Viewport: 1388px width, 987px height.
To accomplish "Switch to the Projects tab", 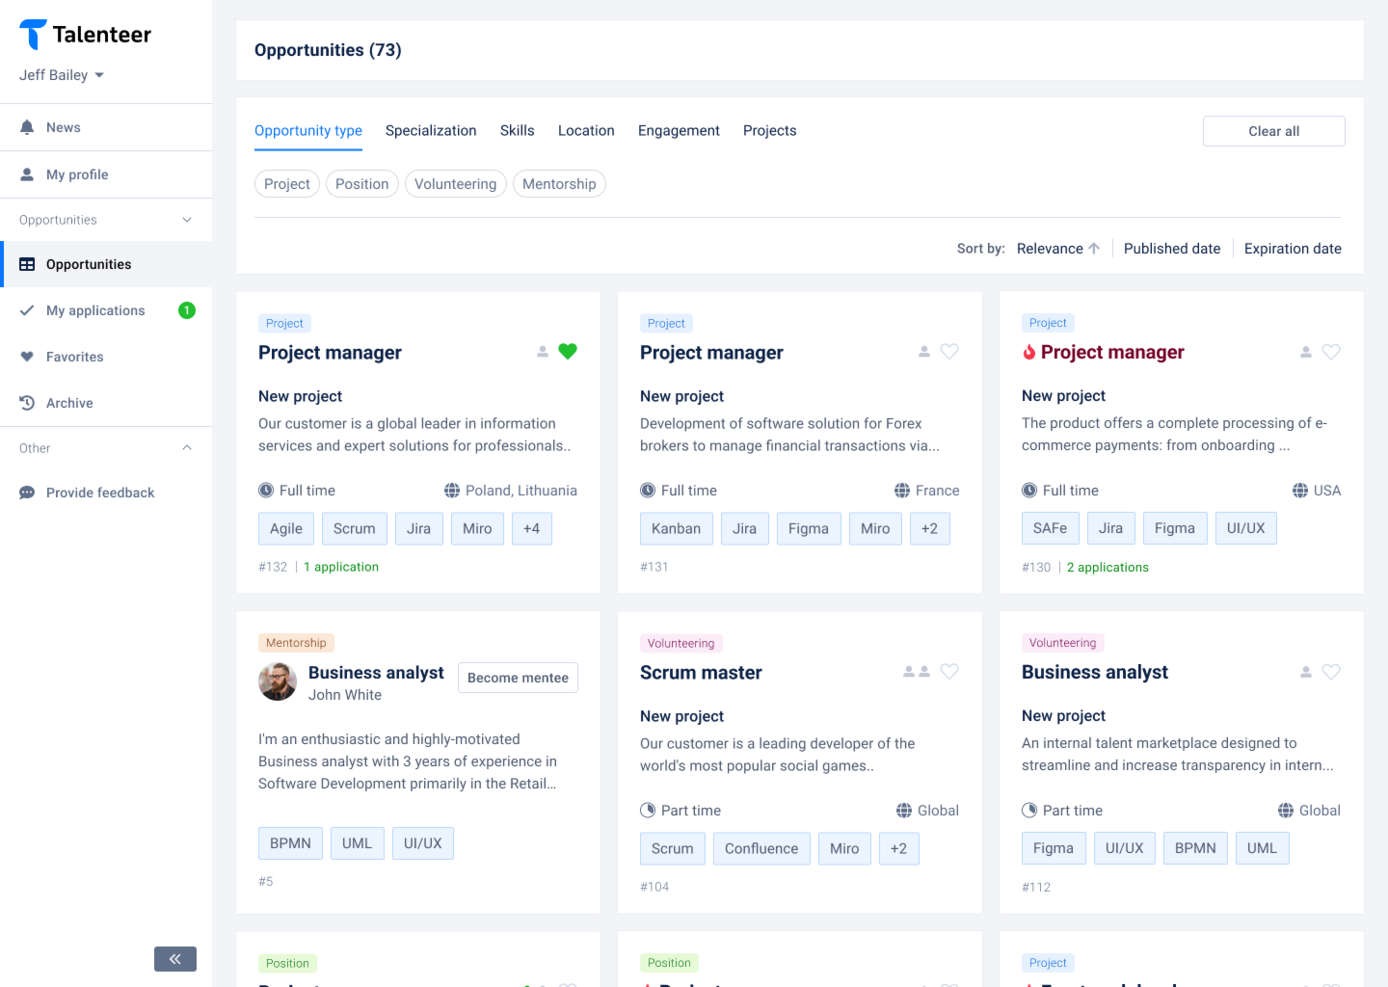I will [x=770, y=131].
